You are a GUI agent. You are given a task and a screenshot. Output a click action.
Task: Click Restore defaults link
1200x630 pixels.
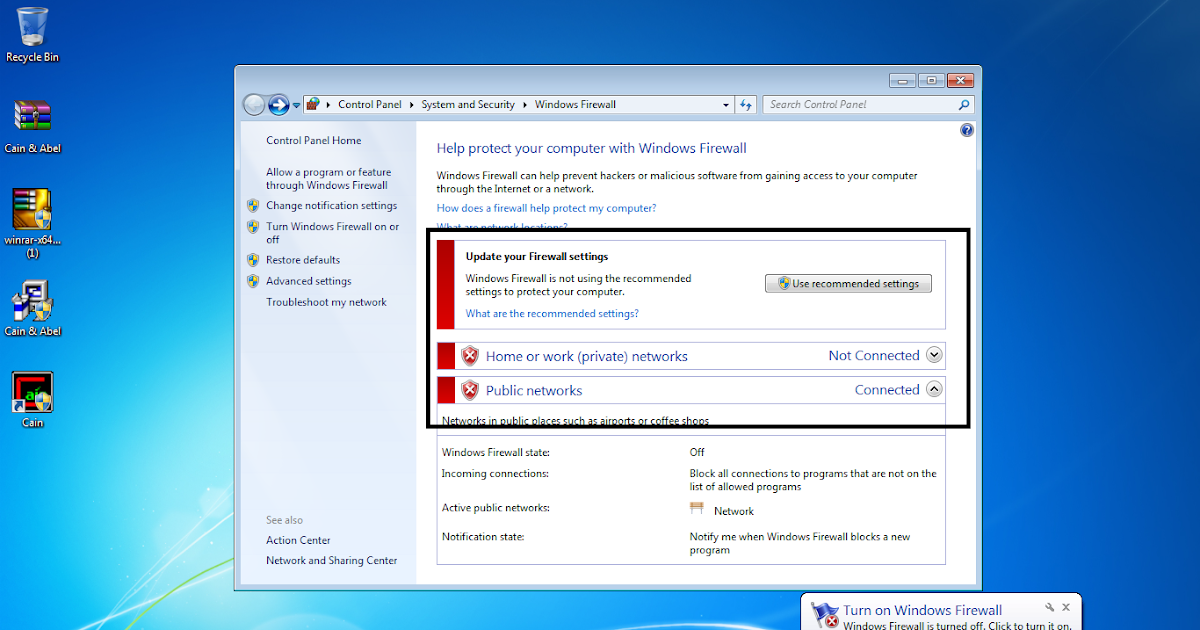tap(303, 260)
